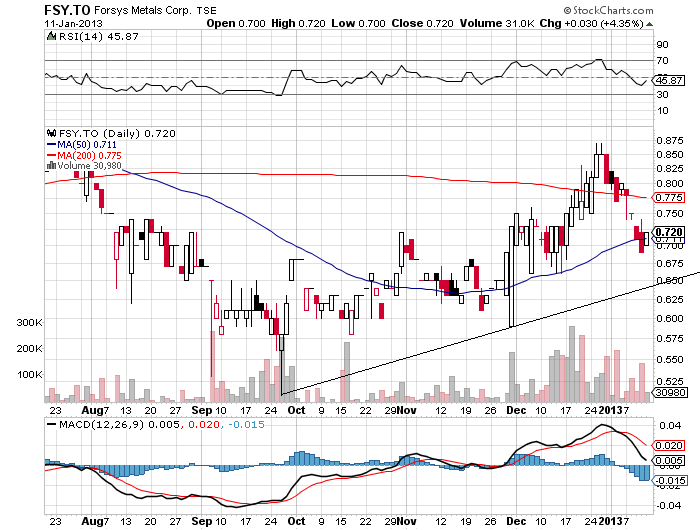Click the candlestick icon beside FSY.TO (Daily)
Screen dimensions: 700x530
coord(51,133)
